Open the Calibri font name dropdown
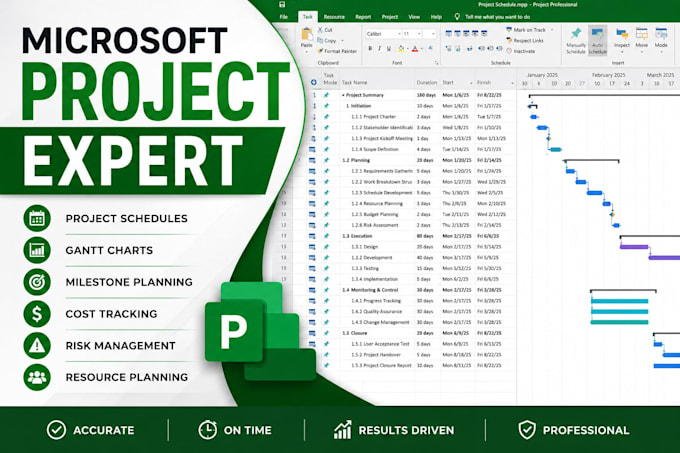Viewport: 680px width, 453px height. coord(399,34)
